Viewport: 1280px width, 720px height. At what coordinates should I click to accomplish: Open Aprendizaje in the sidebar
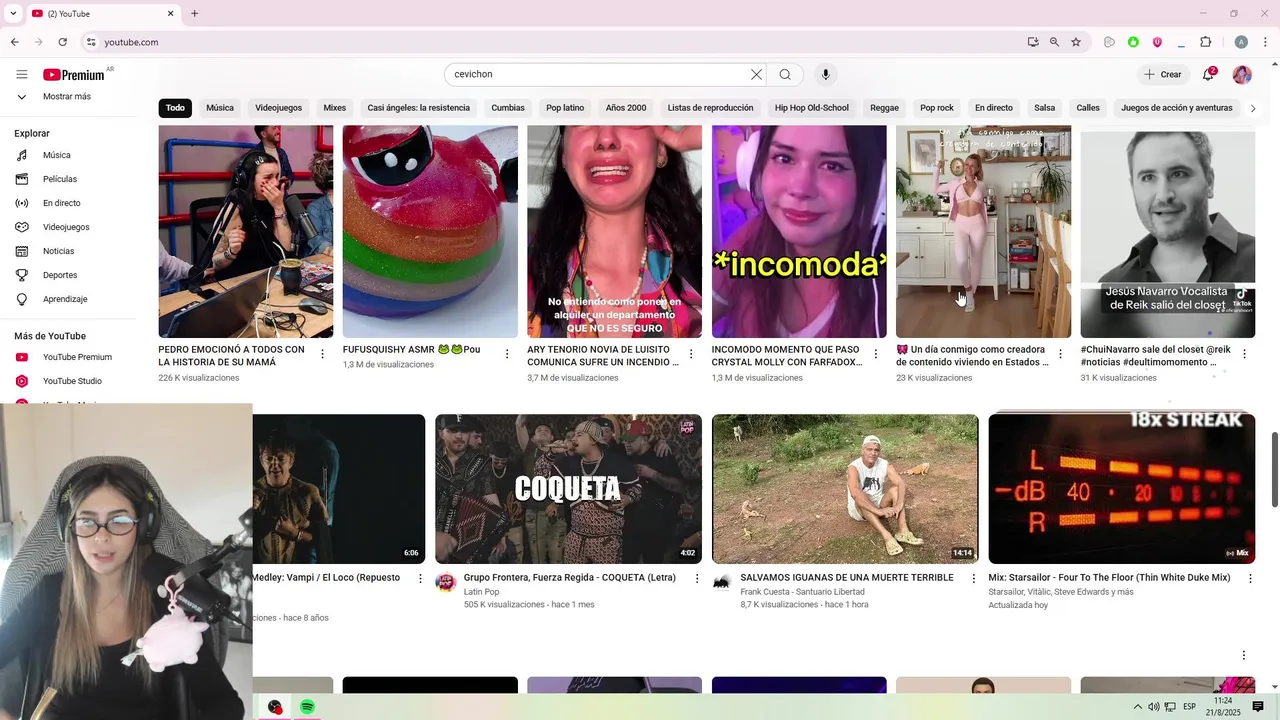[x=65, y=299]
